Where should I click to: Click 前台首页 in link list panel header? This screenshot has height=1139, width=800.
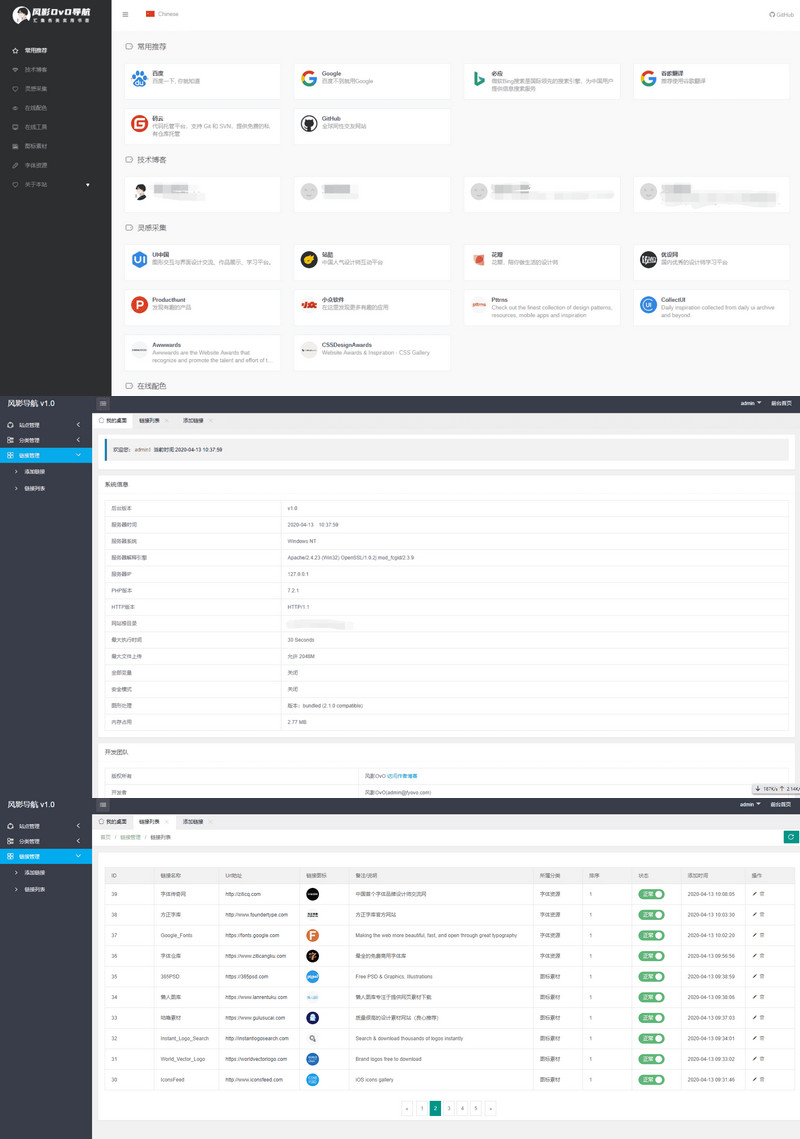coord(782,804)
